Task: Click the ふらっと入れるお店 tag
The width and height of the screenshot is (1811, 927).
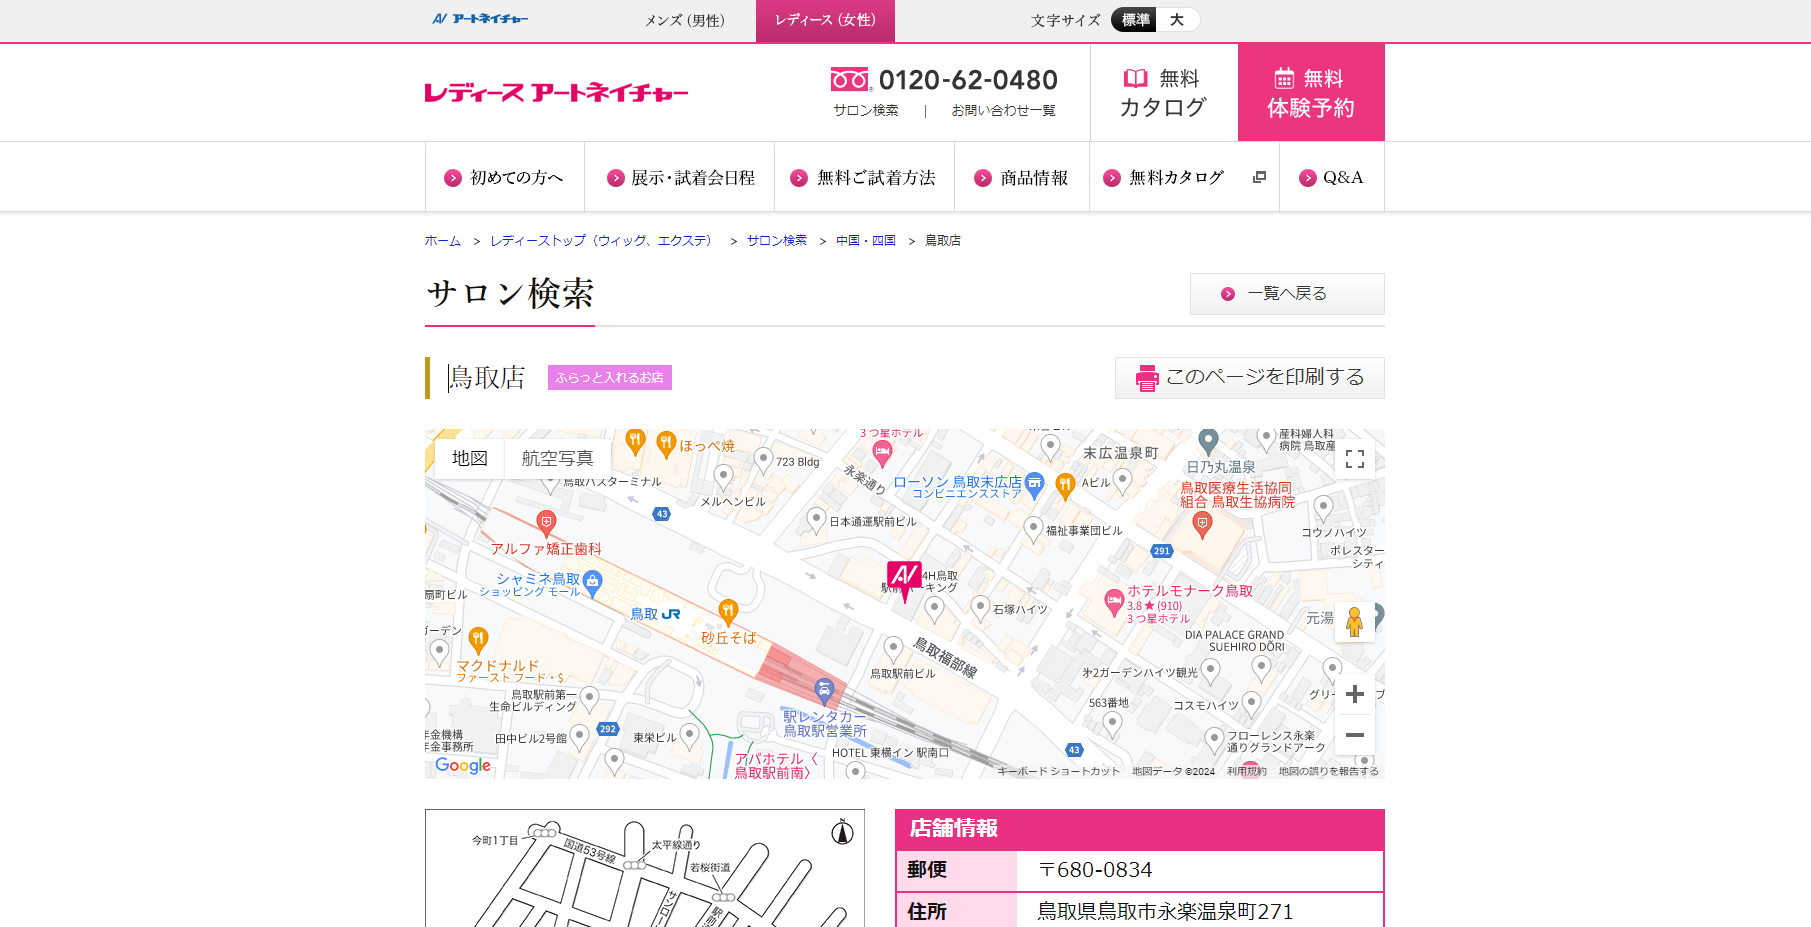Action: coord(610,377)
